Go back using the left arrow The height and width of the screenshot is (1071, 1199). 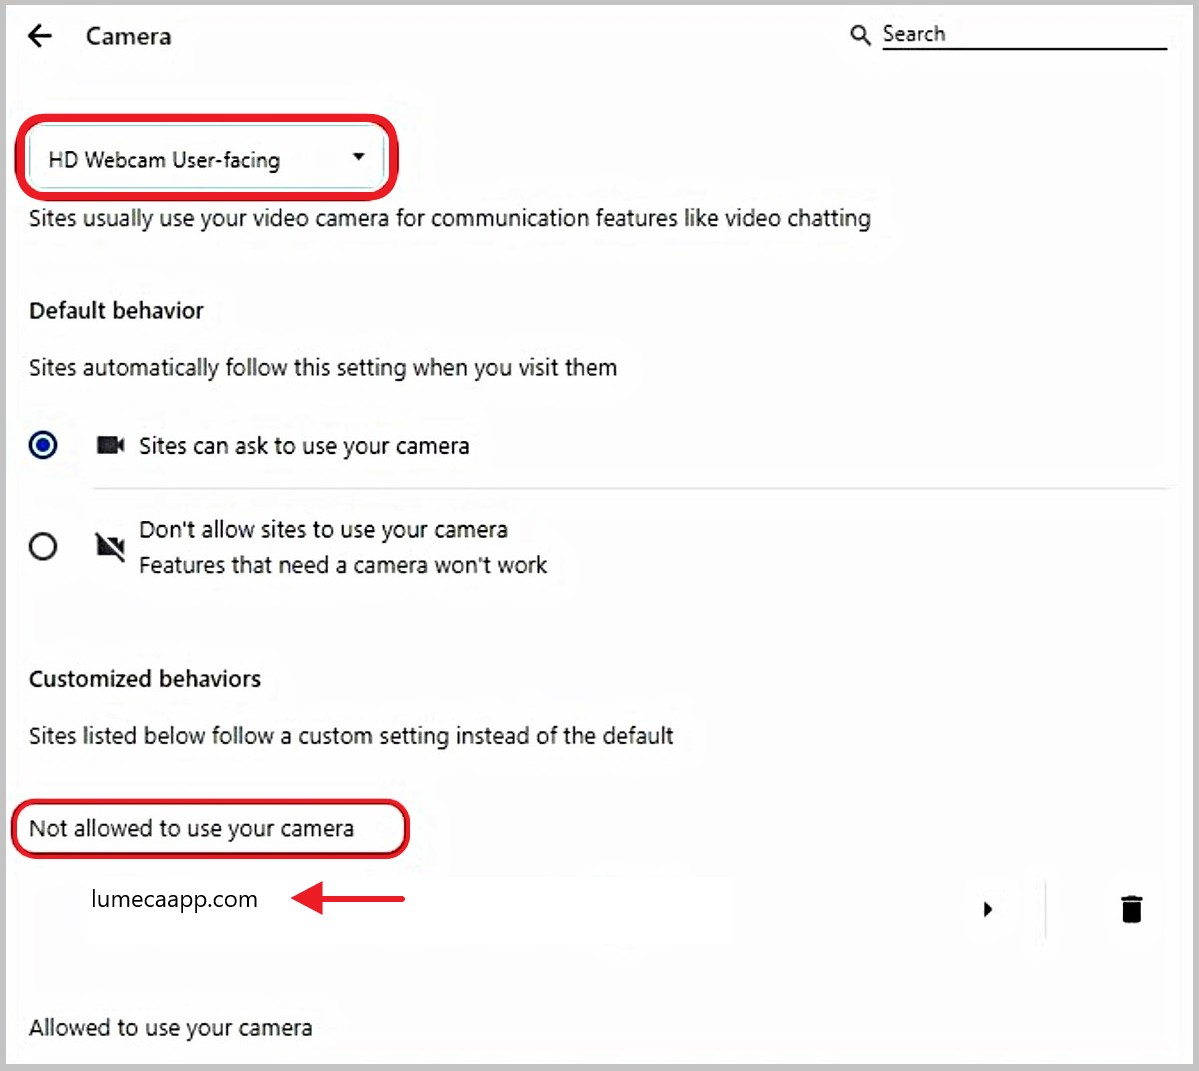coord(40,36)
